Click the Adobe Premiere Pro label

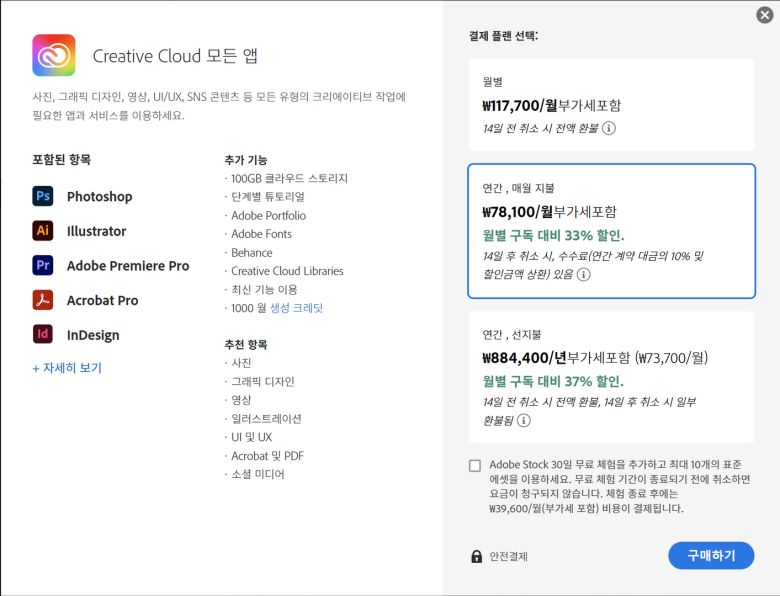click(x=128, y=266)
